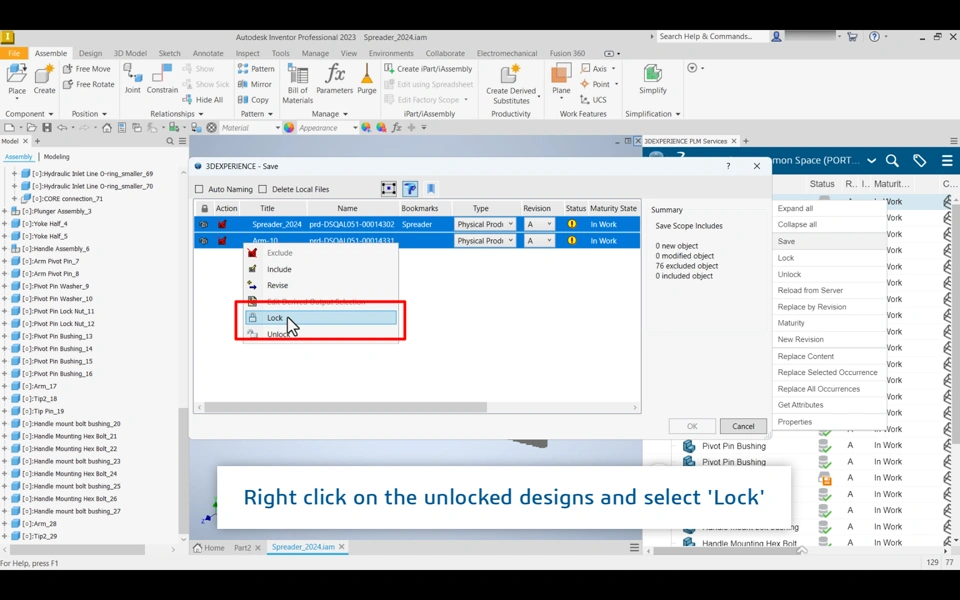Viewport: 960px width, 600px height.
Task: Check the Delete Local Files option
Action: 263,189
